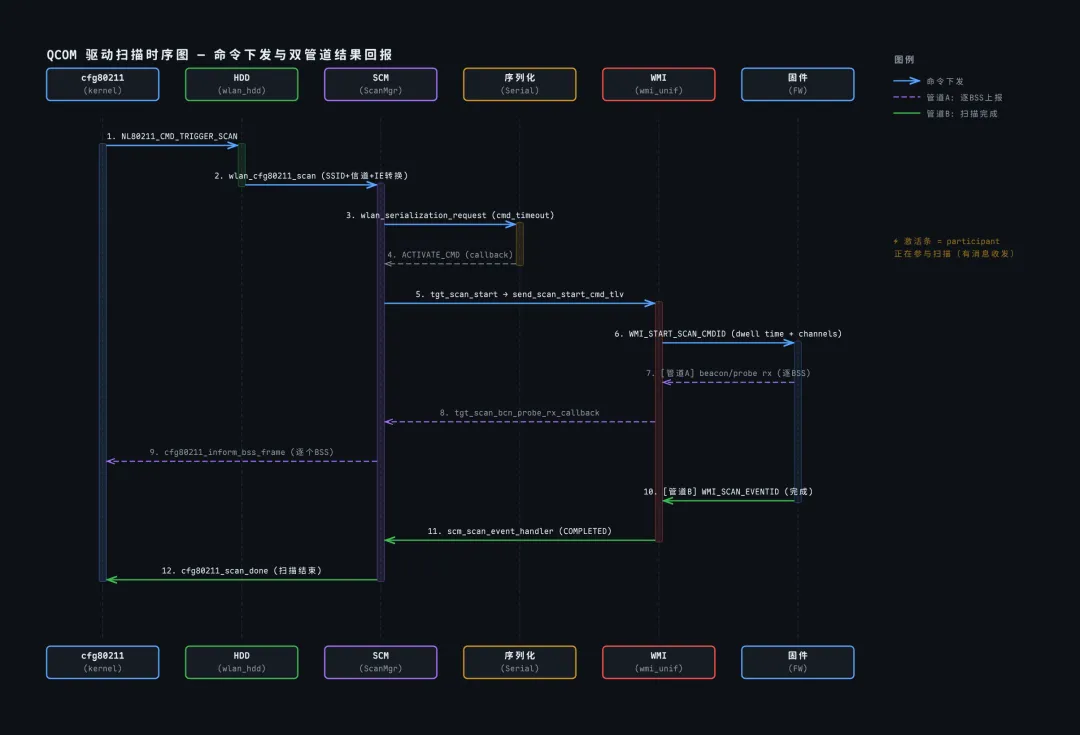Click message '9. cfg80211_inform_bss_frame' label
This screenshot has width=1080, height=735.
pos(217,452)
